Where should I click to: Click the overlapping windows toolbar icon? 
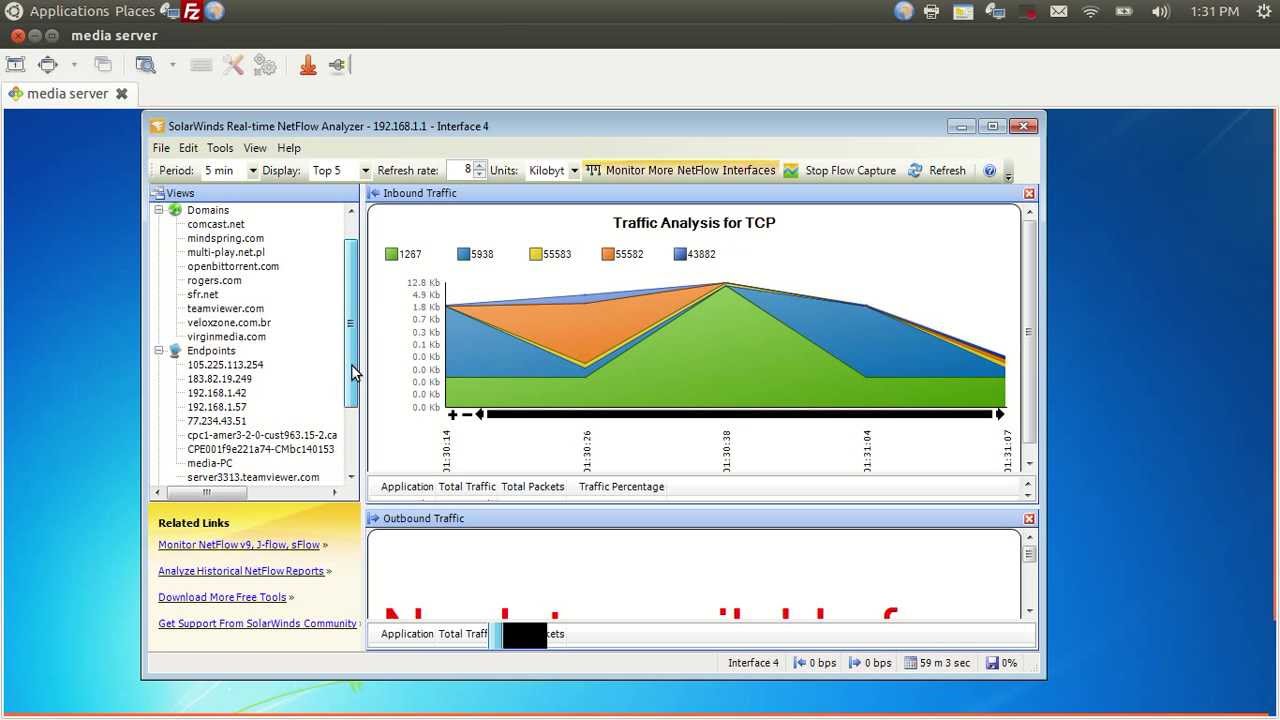(103, 65)
